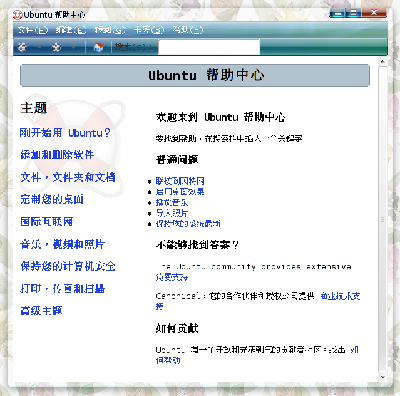Open the 编辑(E) menu
This screenshot has width=400, height=396.
(x=71, y=30)
